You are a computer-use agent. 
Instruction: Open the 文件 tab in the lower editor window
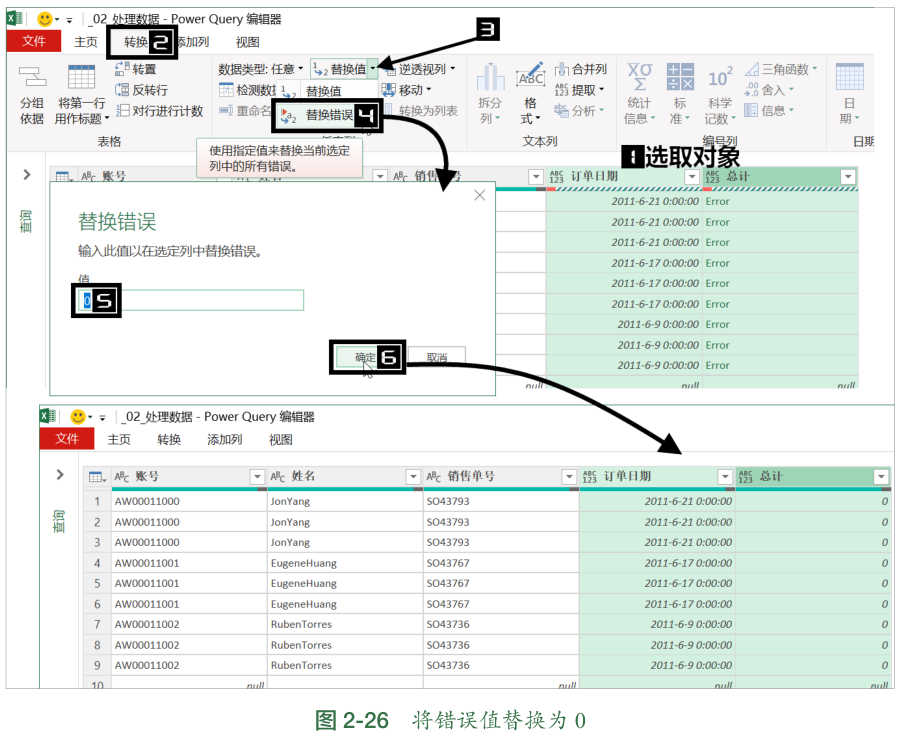coord(67,439)
